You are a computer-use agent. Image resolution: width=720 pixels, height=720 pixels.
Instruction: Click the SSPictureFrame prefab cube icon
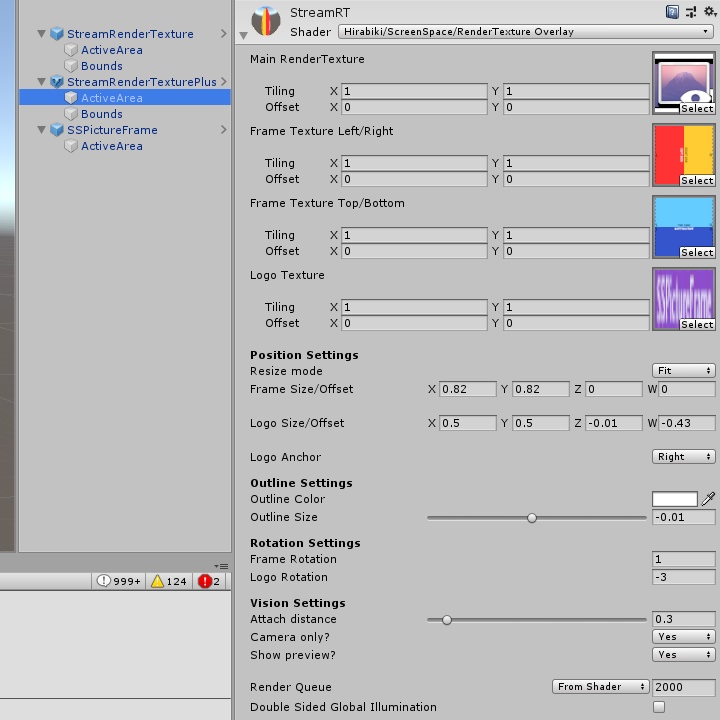pos(57,130)
